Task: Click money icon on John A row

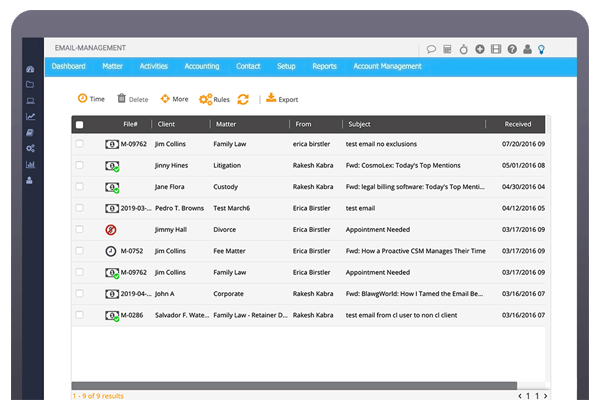Action: 112,294
